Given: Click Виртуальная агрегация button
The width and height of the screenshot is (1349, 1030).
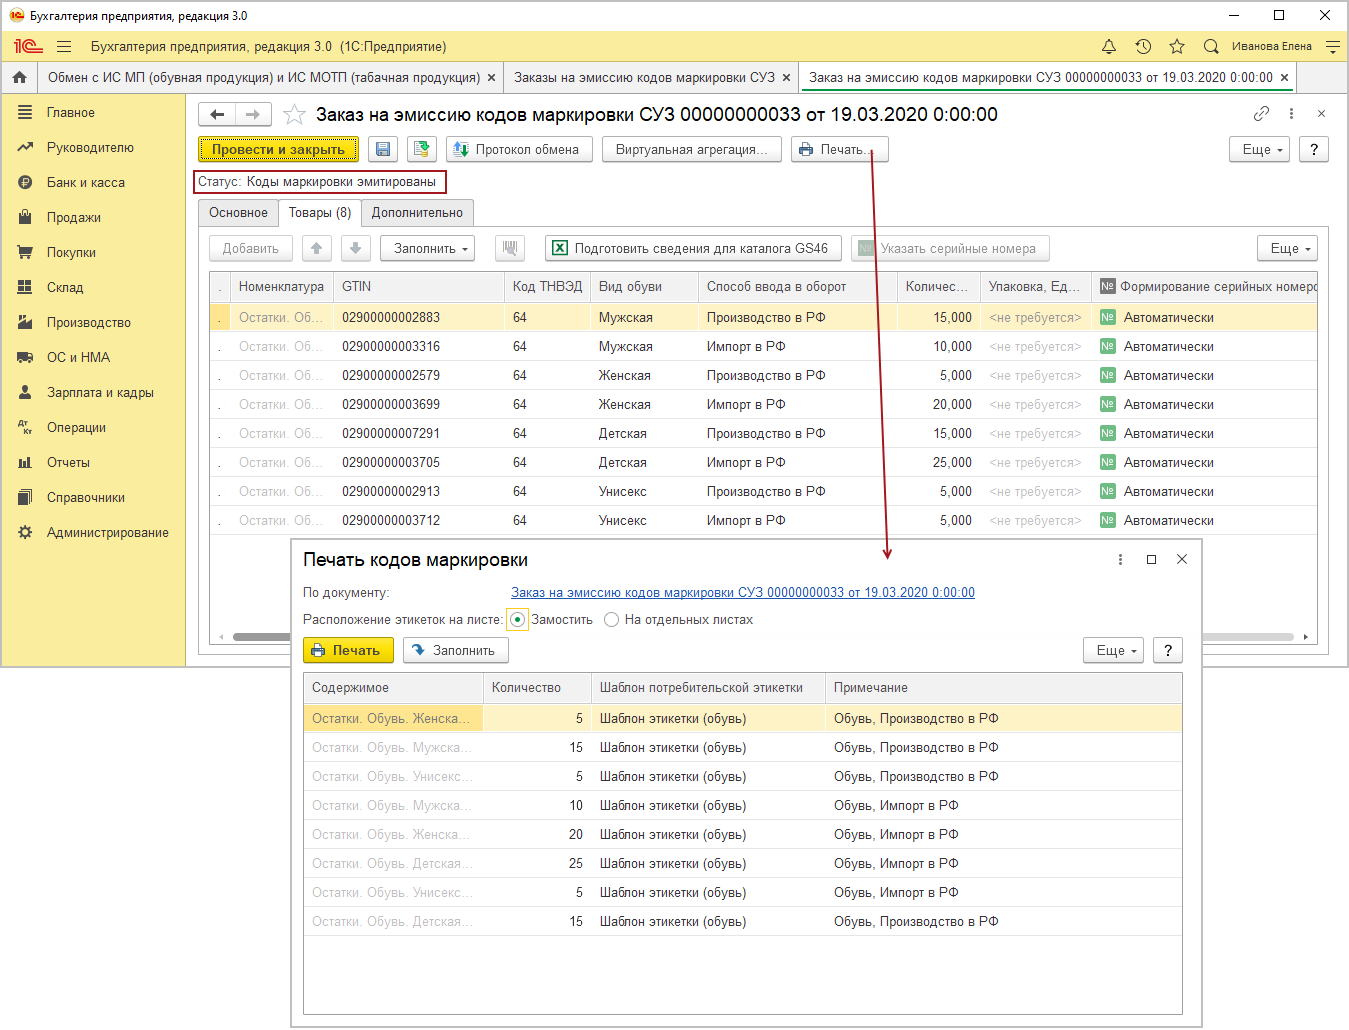Looking at the screenshot, I should [x=692, y=149].
